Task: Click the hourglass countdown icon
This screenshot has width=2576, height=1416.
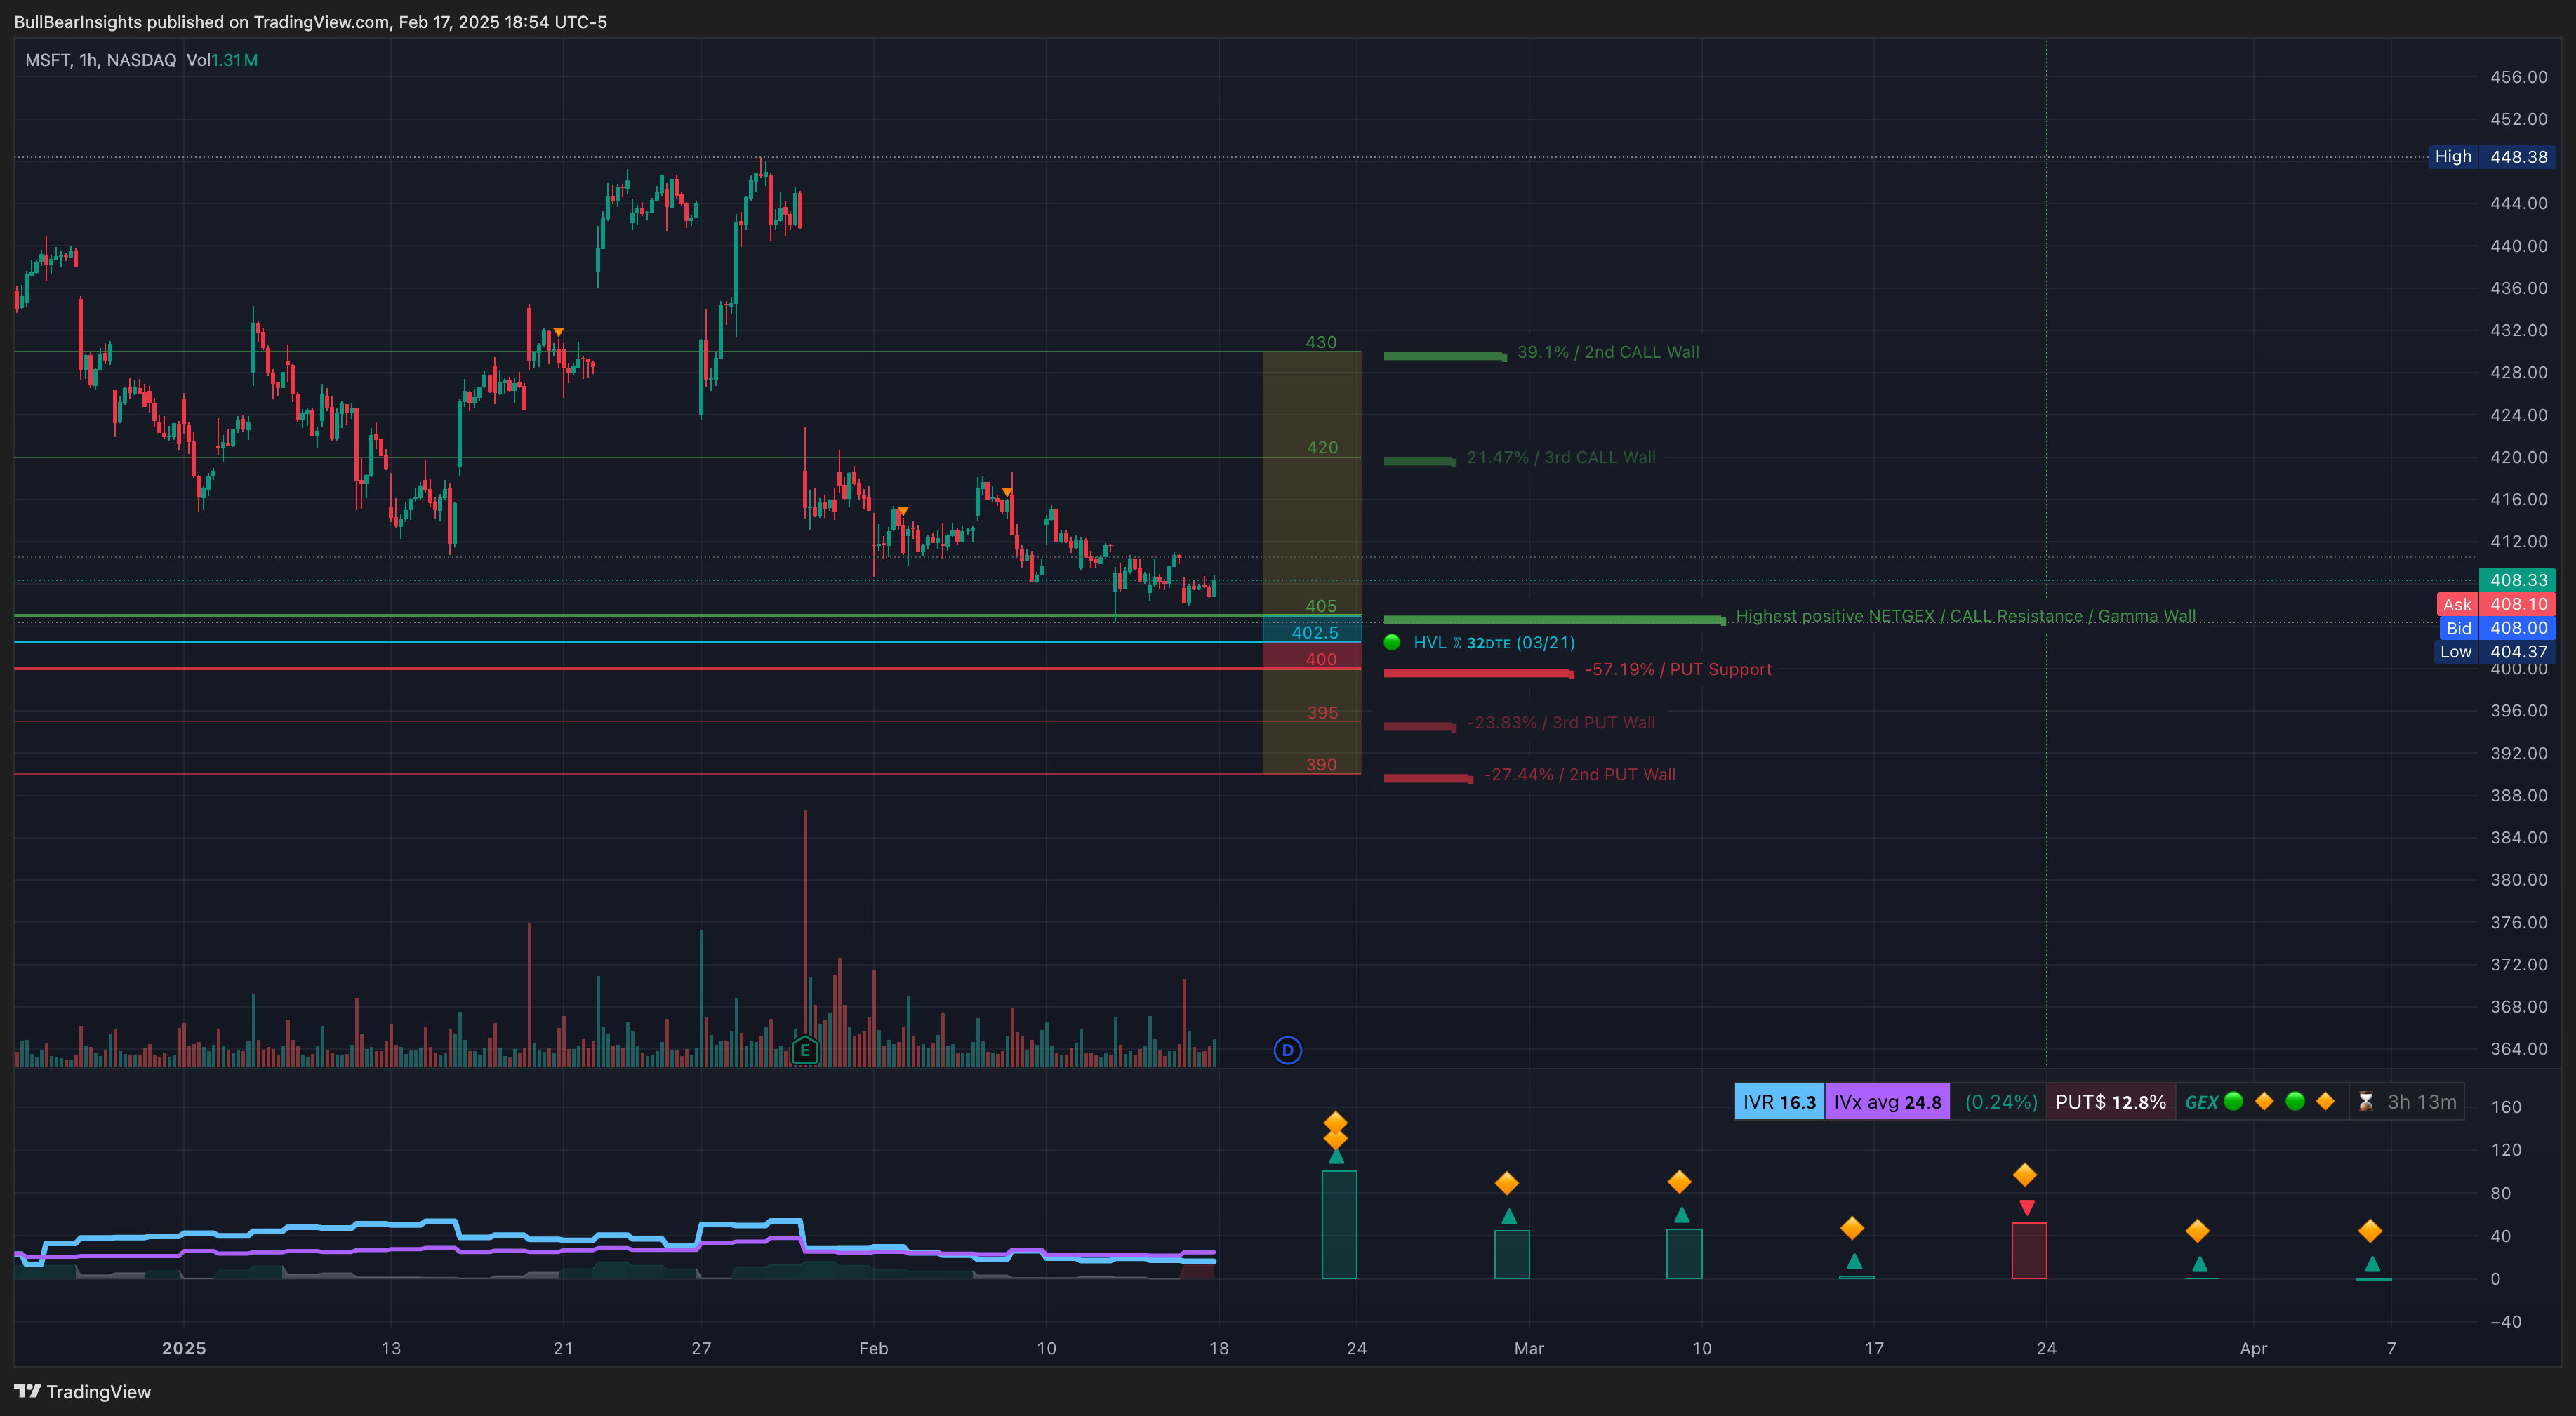Action: (x=2365, y=1102)
